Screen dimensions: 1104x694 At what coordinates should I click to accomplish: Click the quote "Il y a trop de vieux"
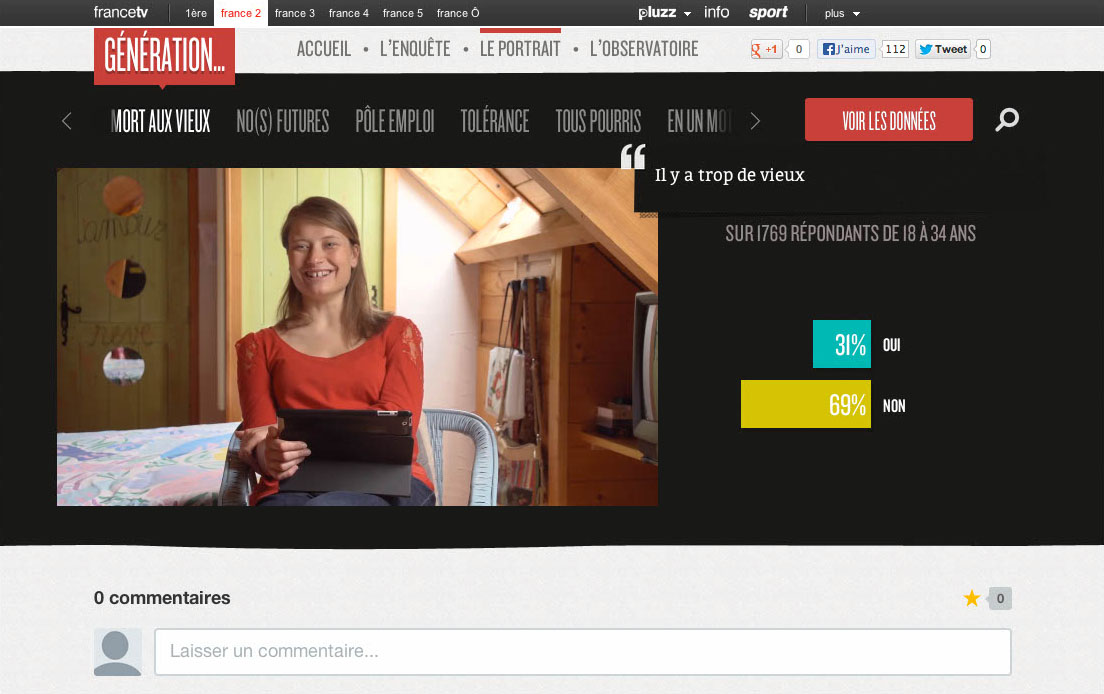pyautogui.click(x=729, y=175)
